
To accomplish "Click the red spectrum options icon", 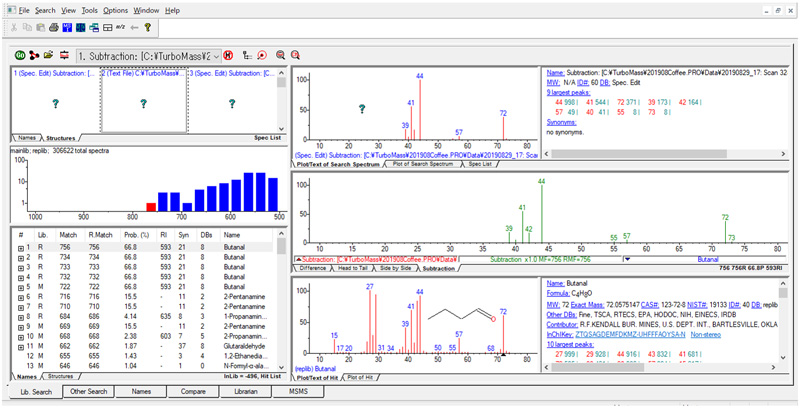I will coord(64,55).
